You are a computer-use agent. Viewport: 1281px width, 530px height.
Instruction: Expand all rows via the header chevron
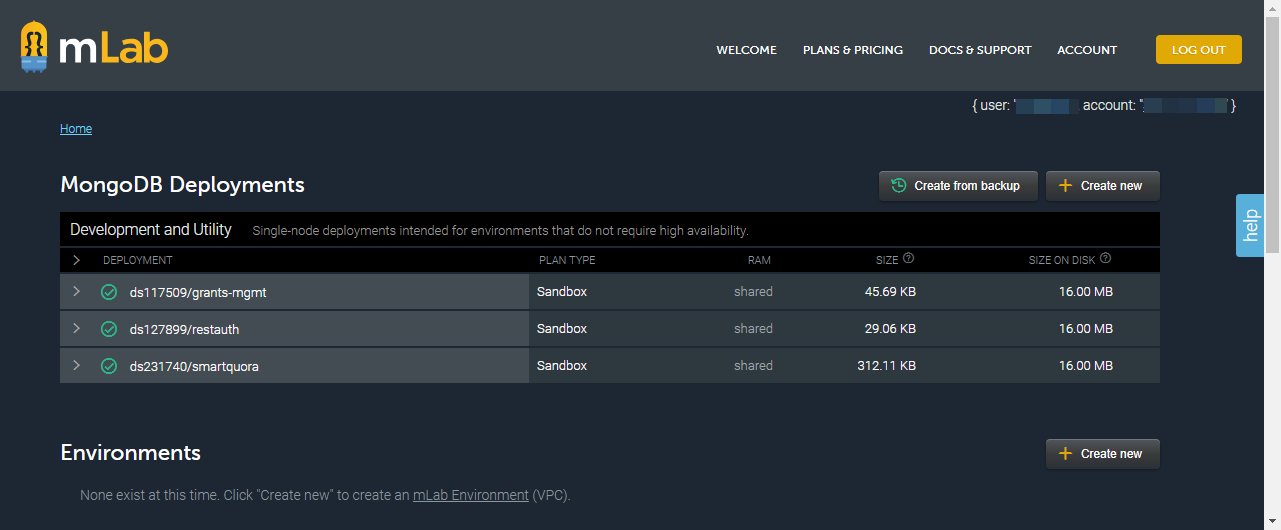[x=76, y=260]
